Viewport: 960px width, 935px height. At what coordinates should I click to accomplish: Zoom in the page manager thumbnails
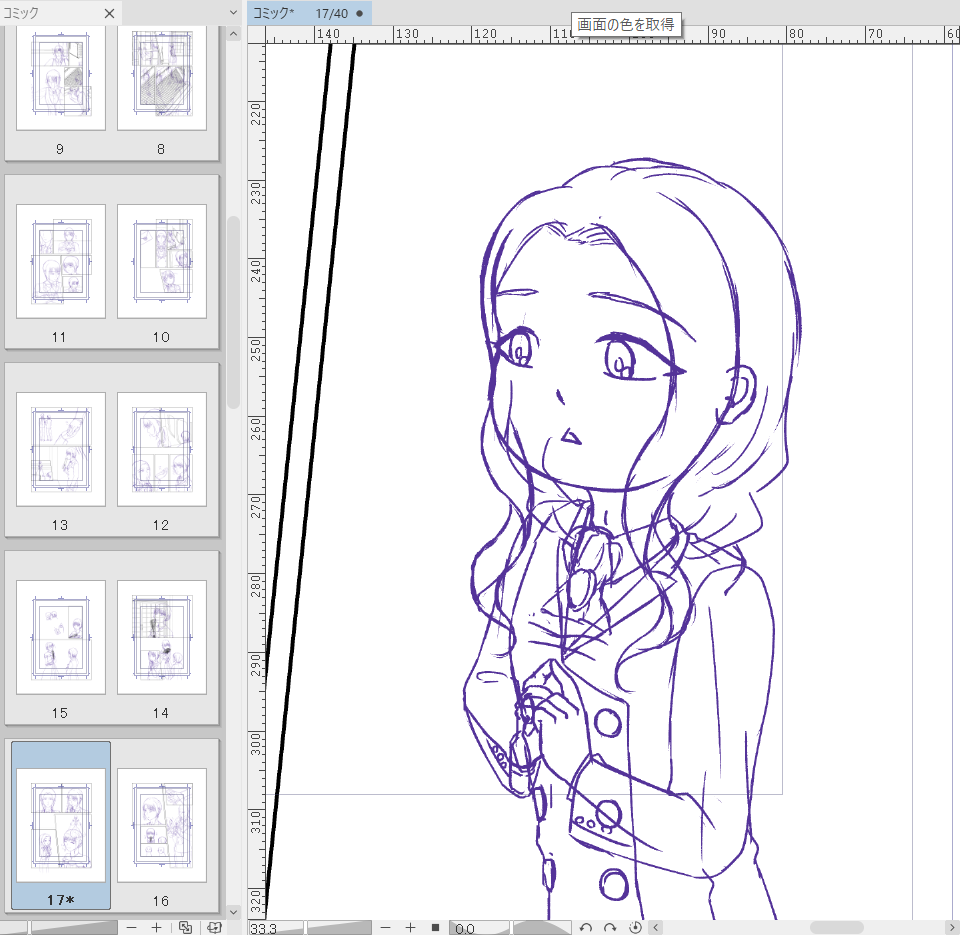(x=156, y=927)
